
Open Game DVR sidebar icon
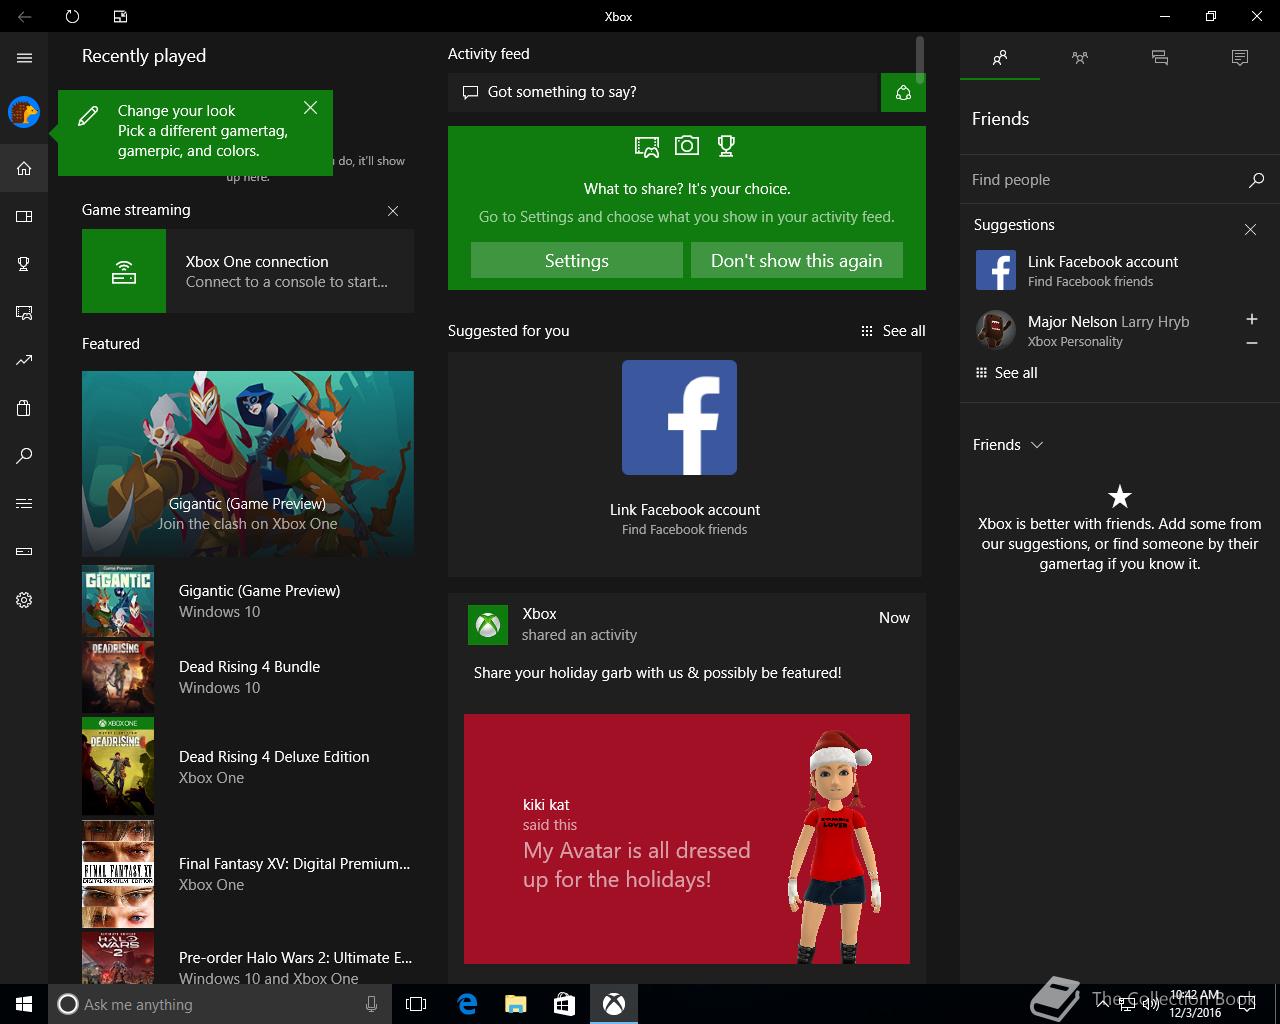24,312
